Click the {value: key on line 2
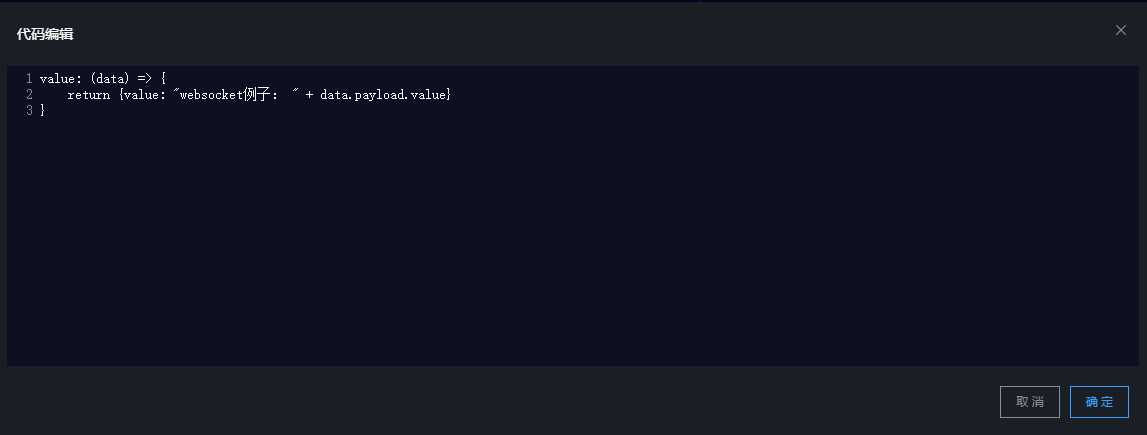 pos(144,94)
